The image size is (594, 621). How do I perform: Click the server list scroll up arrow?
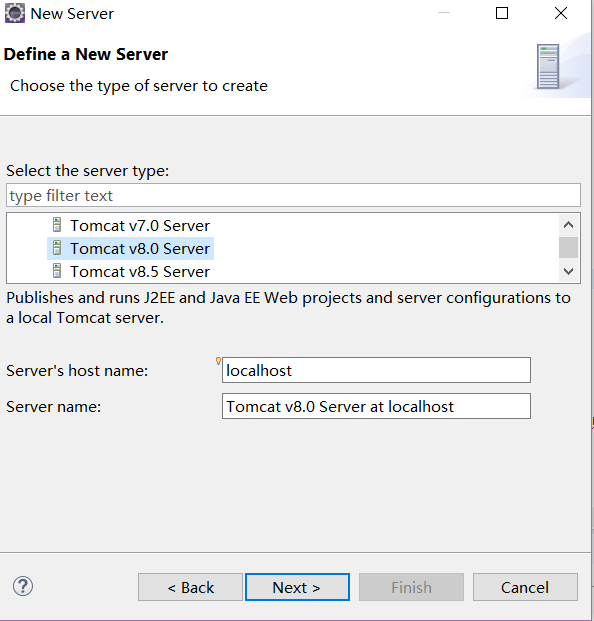pos(568,225)
